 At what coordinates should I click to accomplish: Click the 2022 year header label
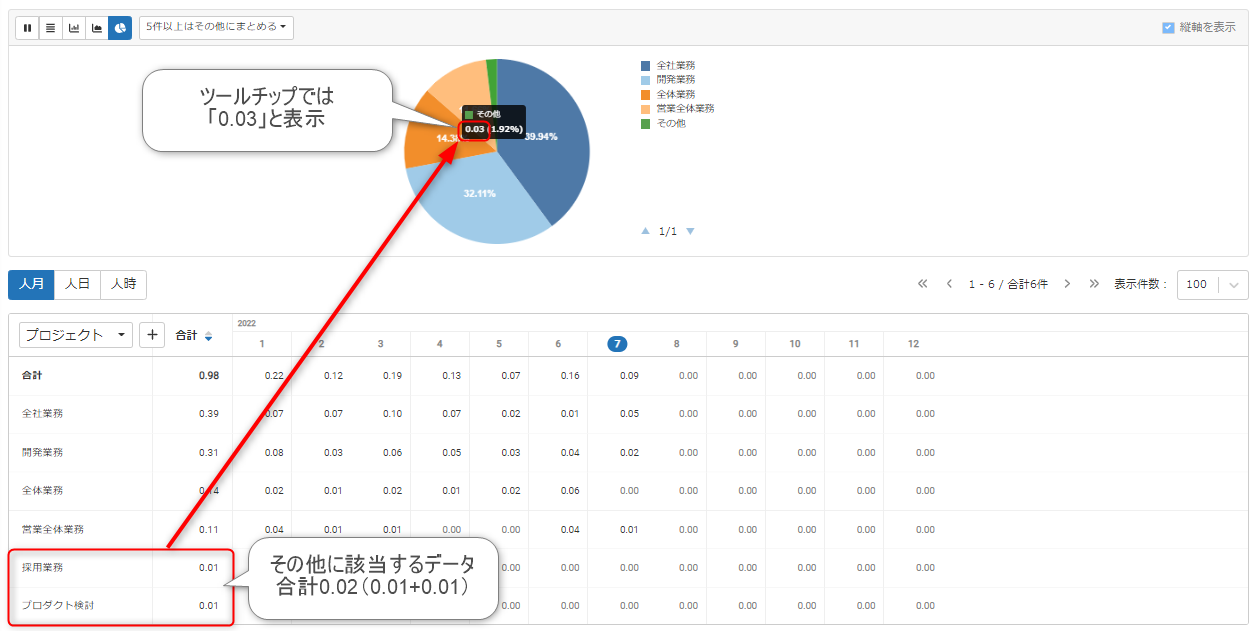pyautogui.click(x=246, y=323)
